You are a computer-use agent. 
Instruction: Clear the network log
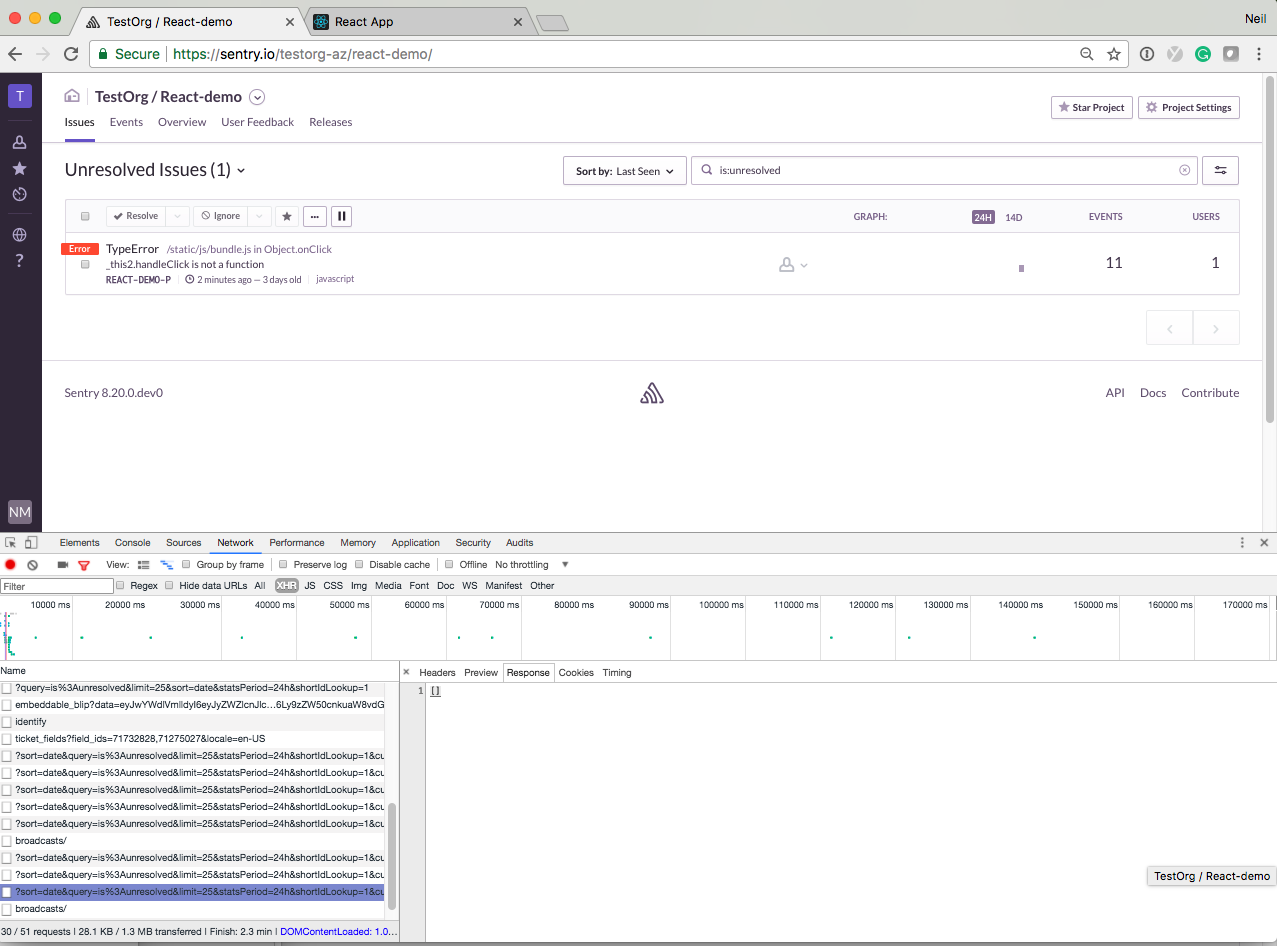32,565
